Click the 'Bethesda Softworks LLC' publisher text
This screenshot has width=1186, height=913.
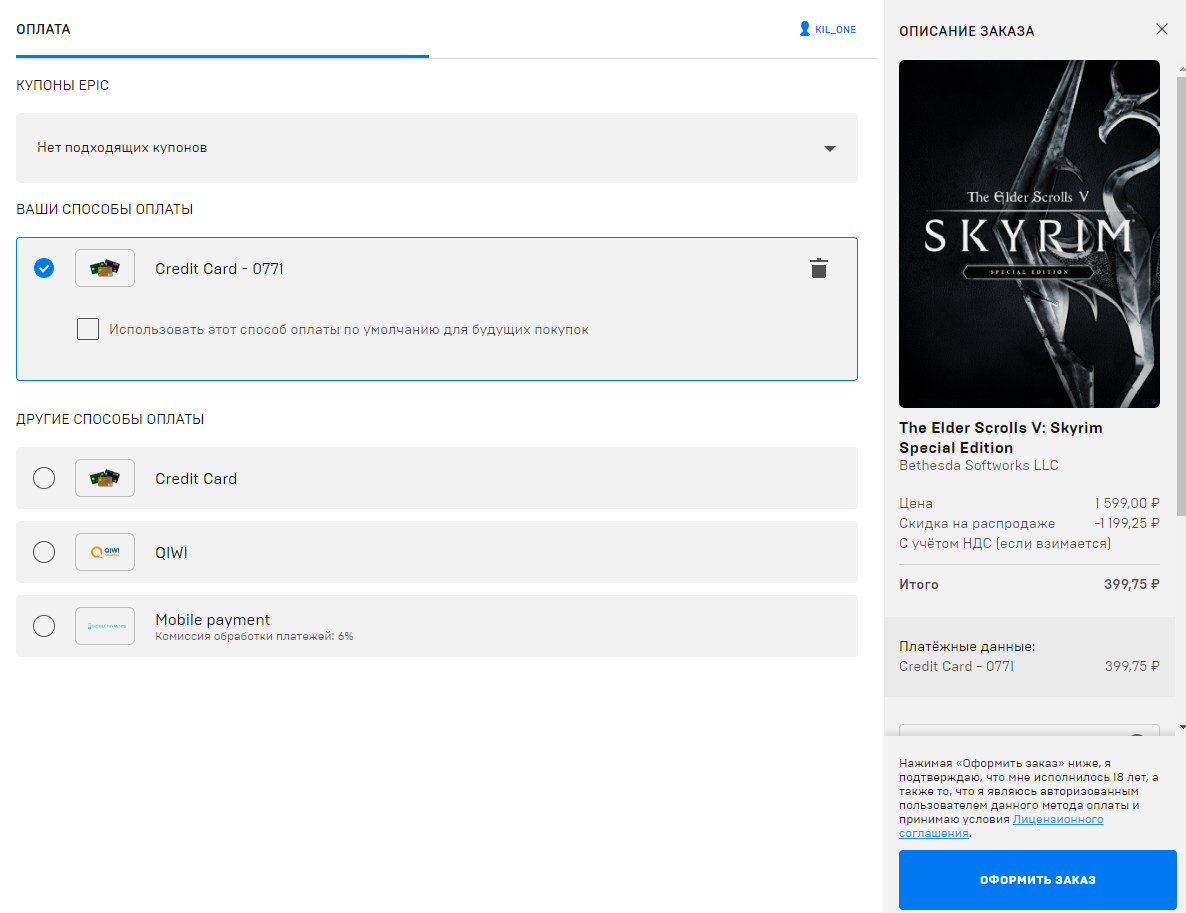978,465
